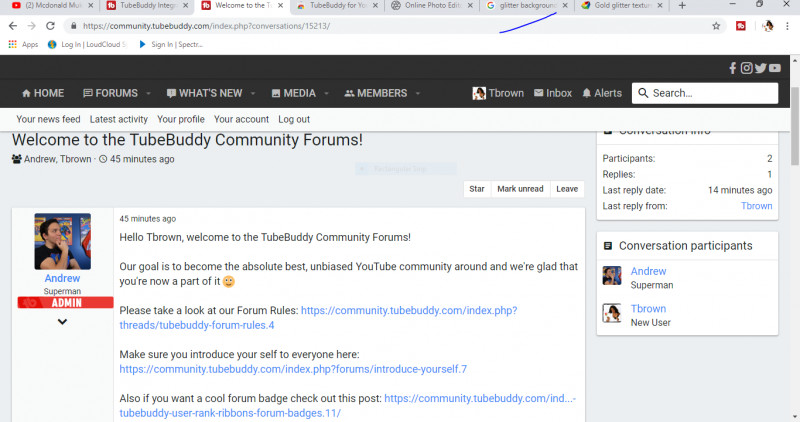Screen dimensions: 800x422
Task: Open the Instagram icon in header
Action: pos(746,68)
